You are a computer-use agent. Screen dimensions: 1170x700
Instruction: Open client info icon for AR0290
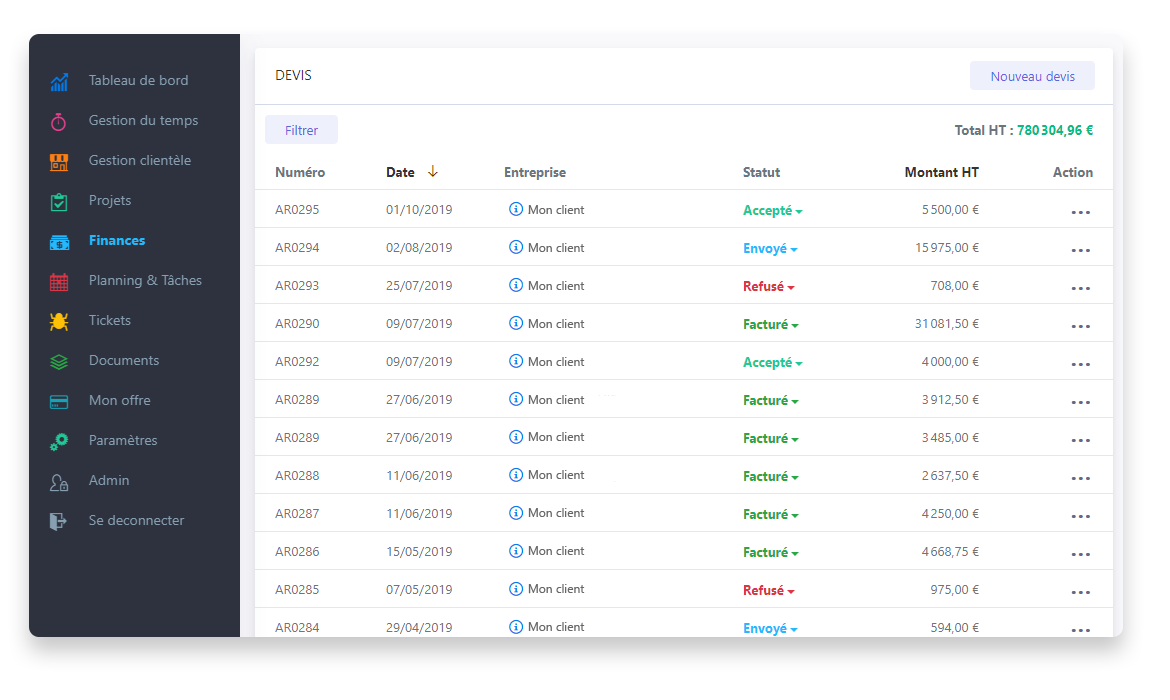tap(516, 323)
